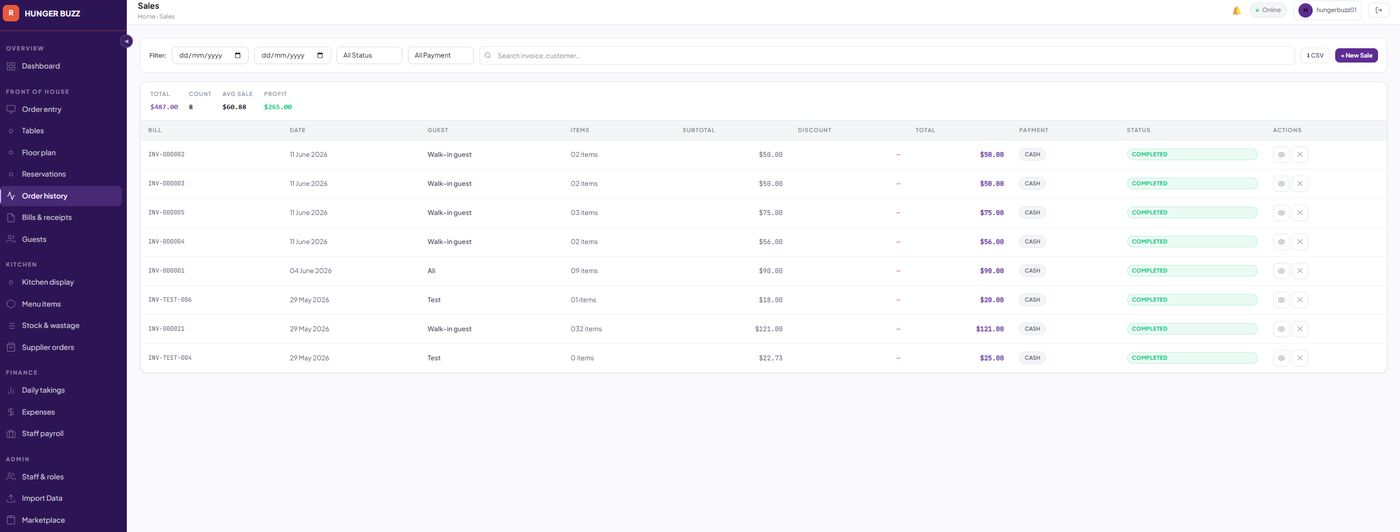Cancel invoice INV-000002 with X icon
Image resolution: width=1400 pixels, height=532 pixels.
coord(1300,155)
